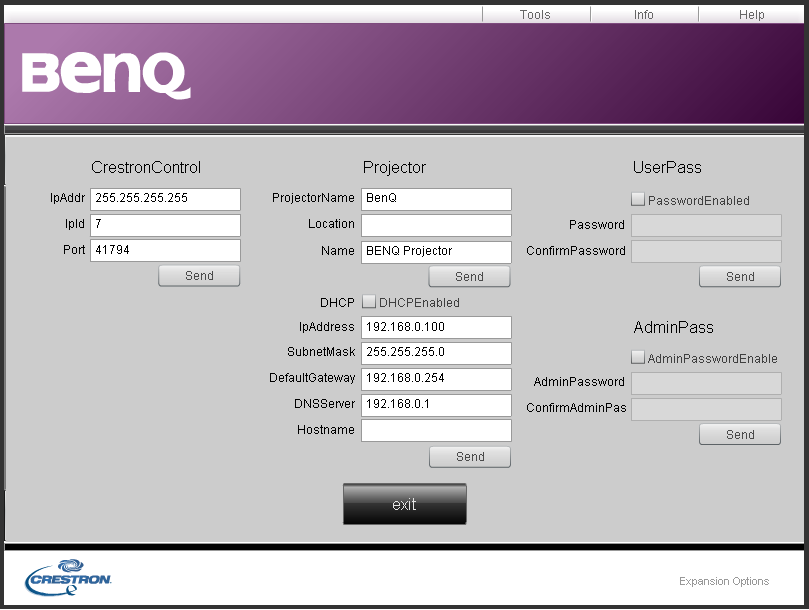The image size is (809, 610).
Task: Click into the Location field
Action: point(436,225)
